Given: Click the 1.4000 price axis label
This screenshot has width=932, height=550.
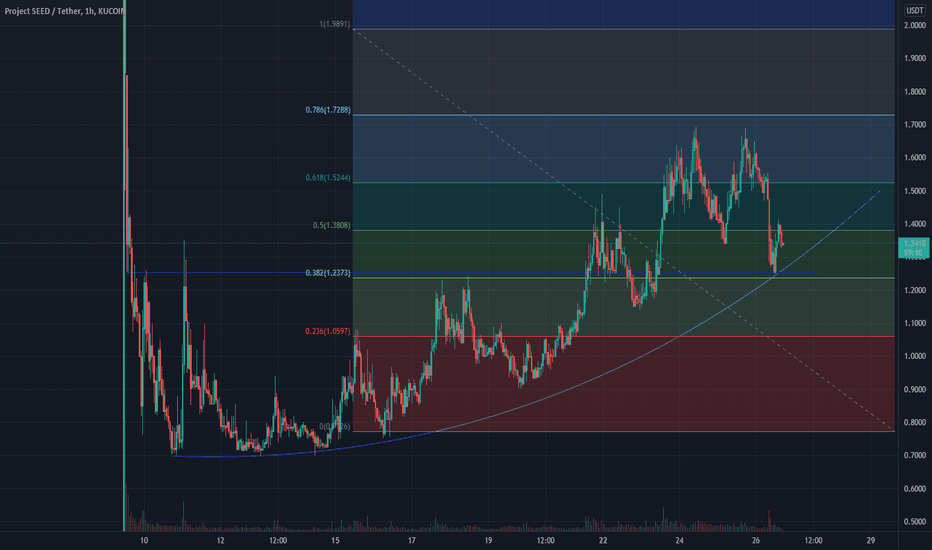Looking at the screenshot, I should (915, 224).
